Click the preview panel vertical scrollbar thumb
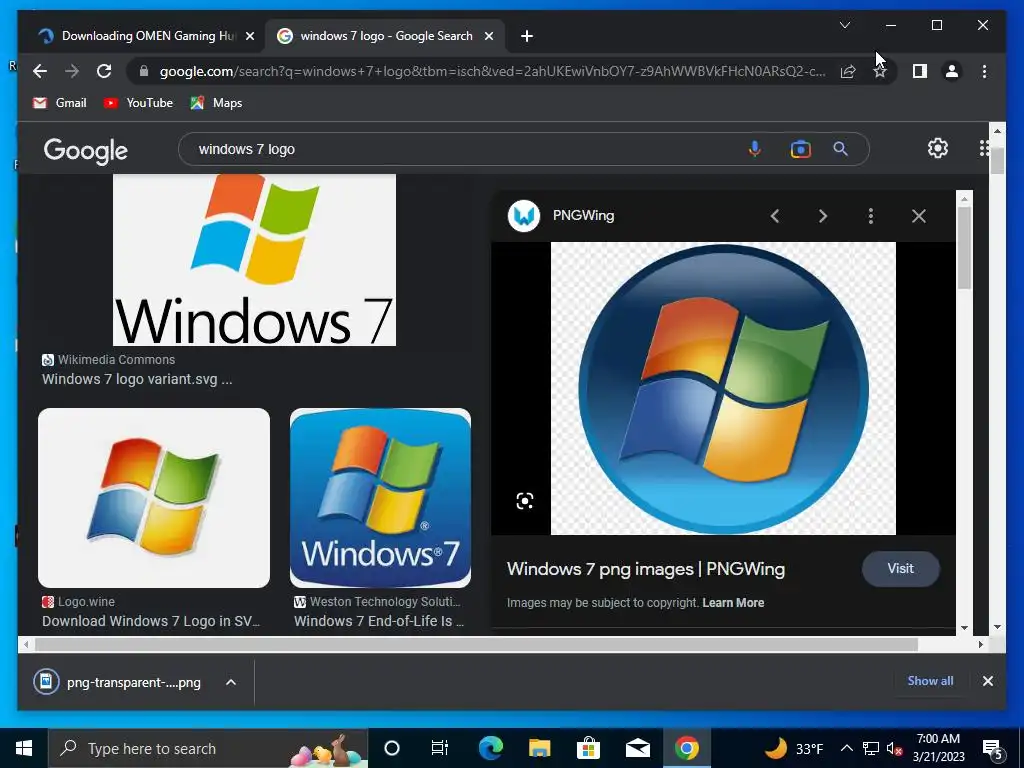 964,248
